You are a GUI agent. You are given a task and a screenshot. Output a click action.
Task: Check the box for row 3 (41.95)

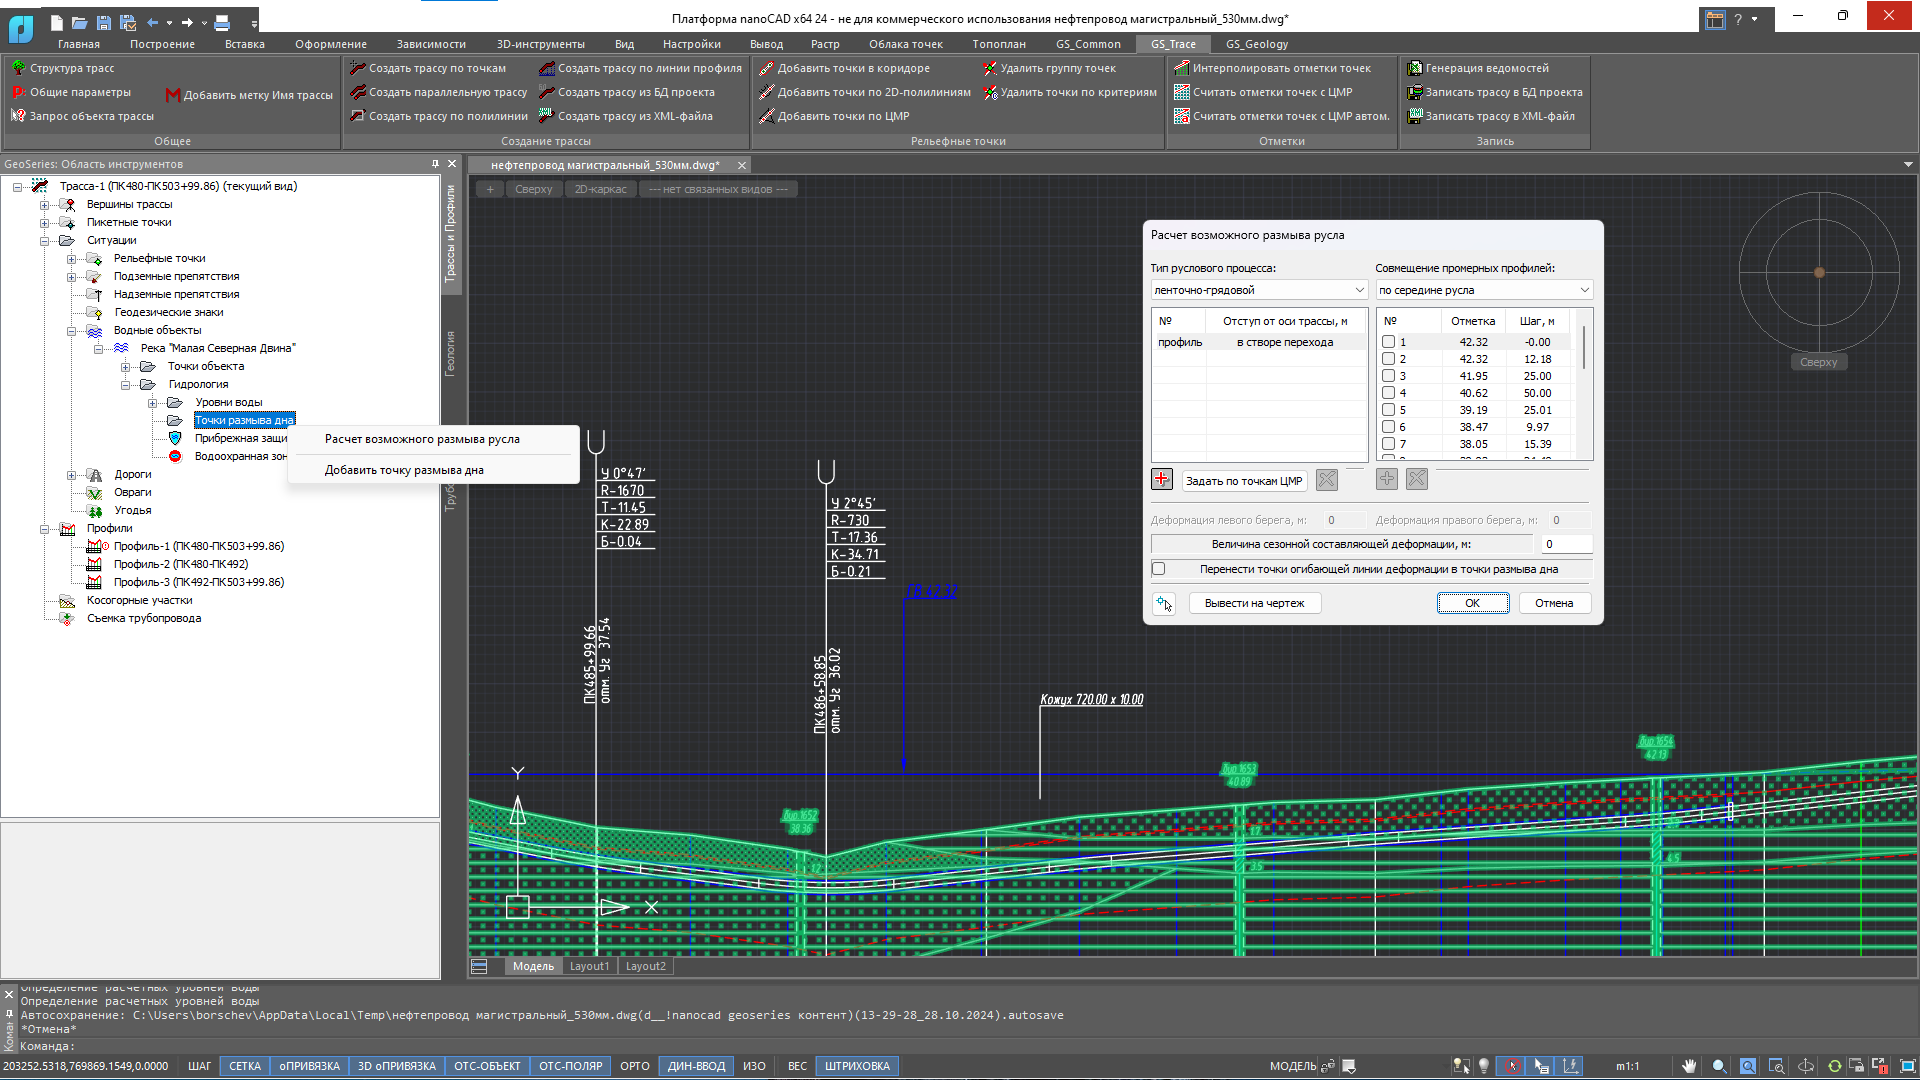pos(1388,376)
